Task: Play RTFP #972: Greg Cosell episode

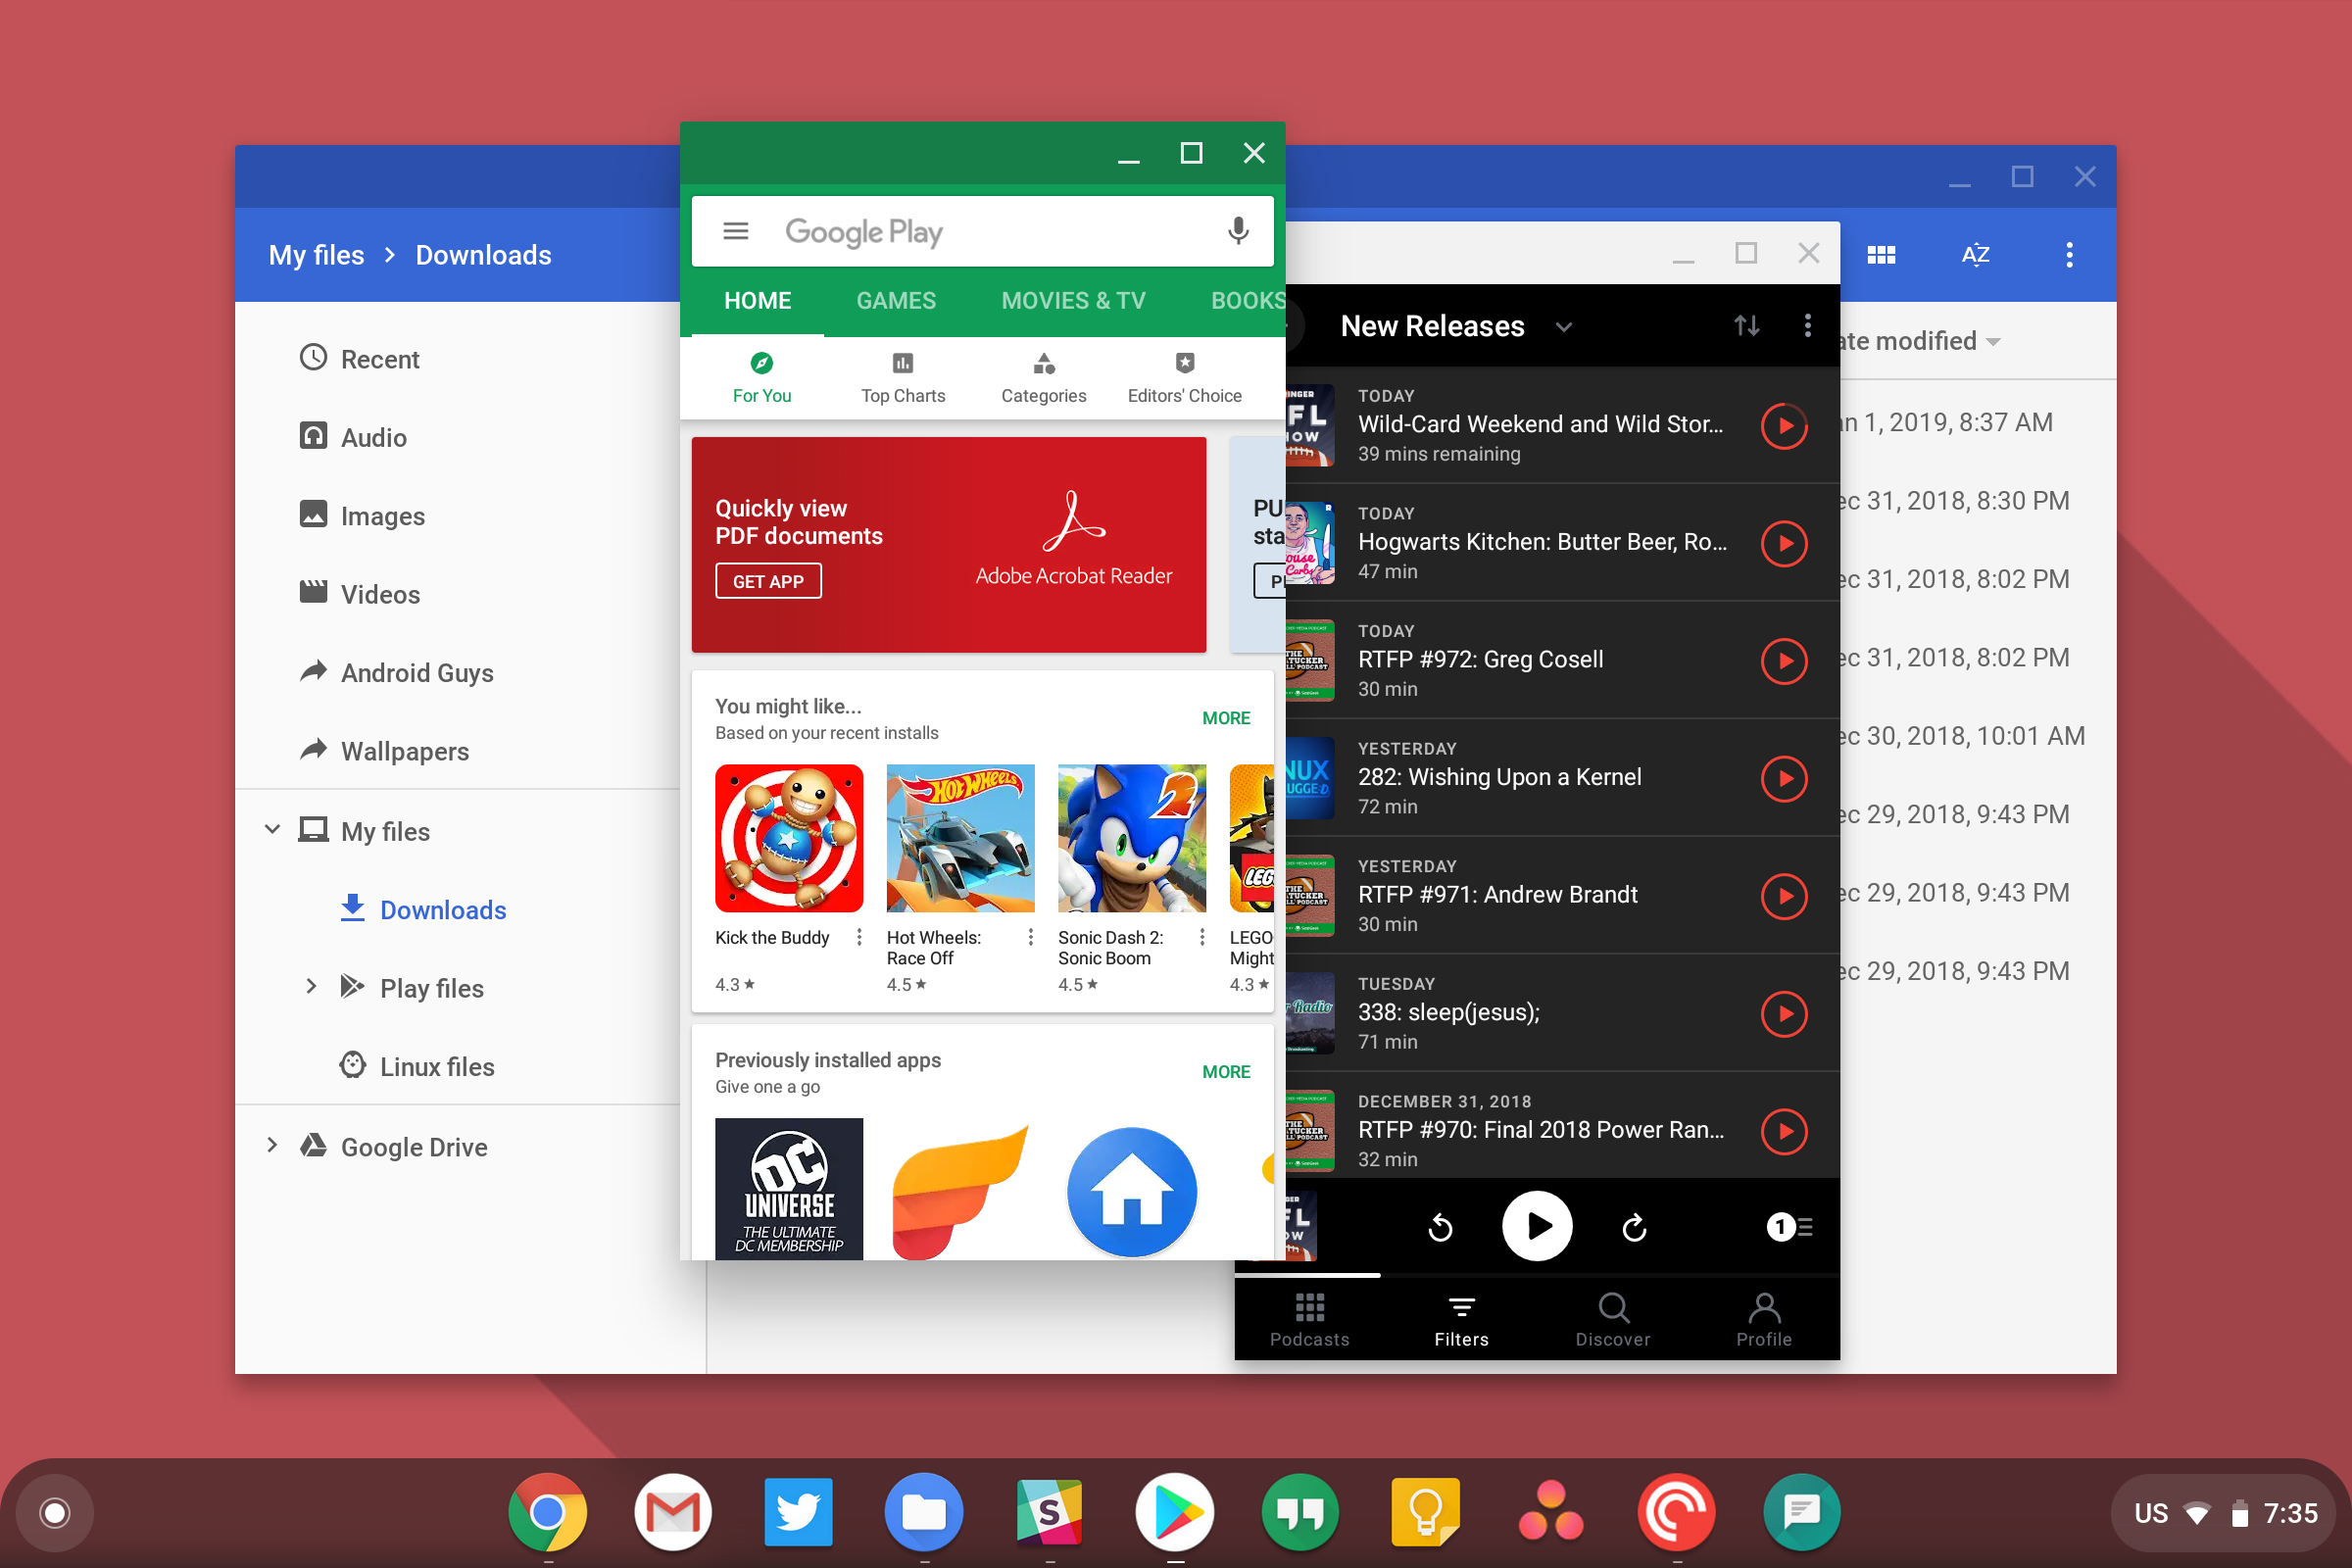Action: pos(1784,661)
